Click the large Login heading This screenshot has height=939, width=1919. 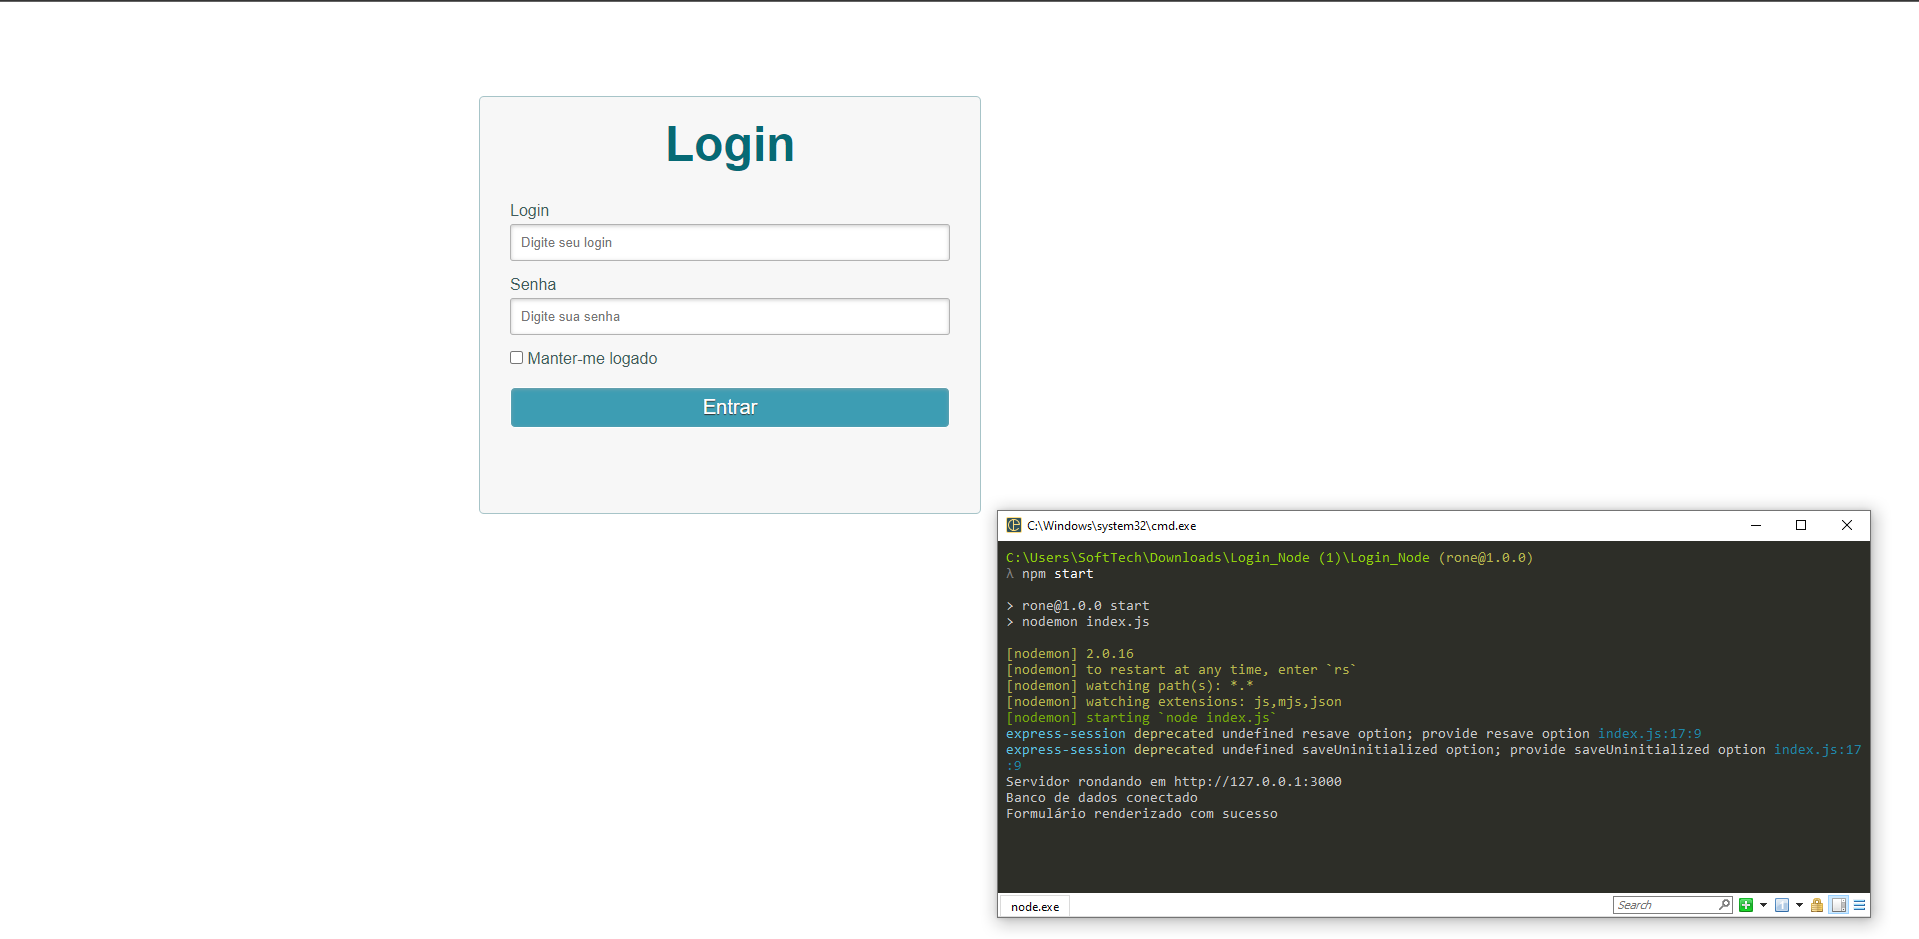pos(730,145)
